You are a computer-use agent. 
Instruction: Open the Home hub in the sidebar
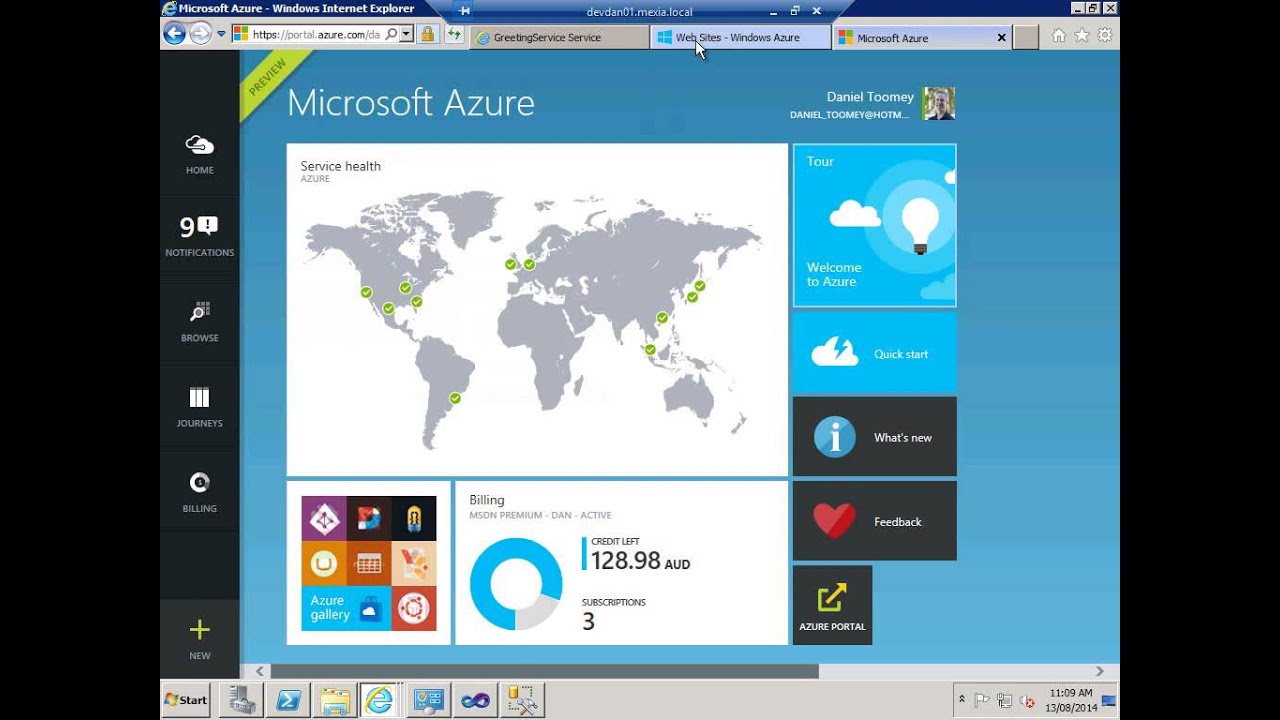coord(199,154)
